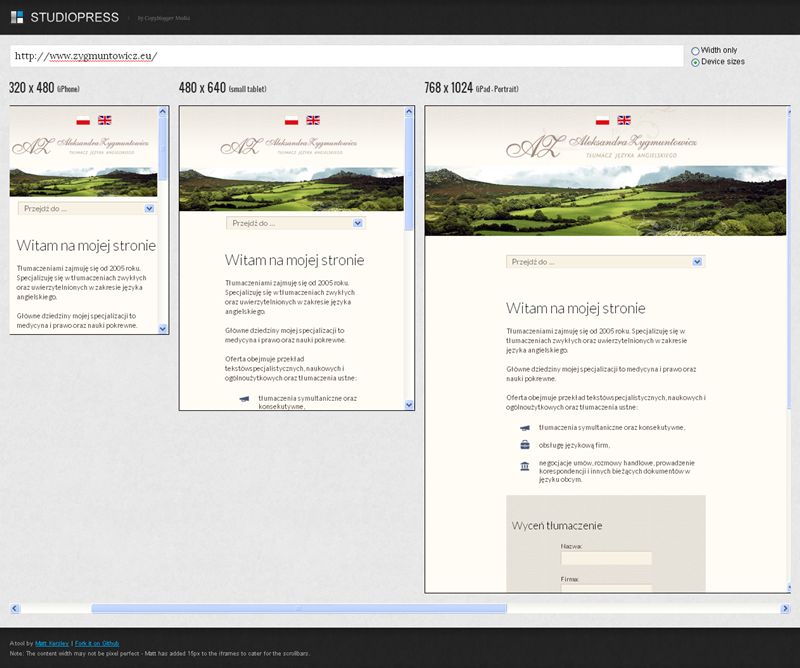
Task: Click Polish flag in small tablet preview
Action: tap(291, 120)
